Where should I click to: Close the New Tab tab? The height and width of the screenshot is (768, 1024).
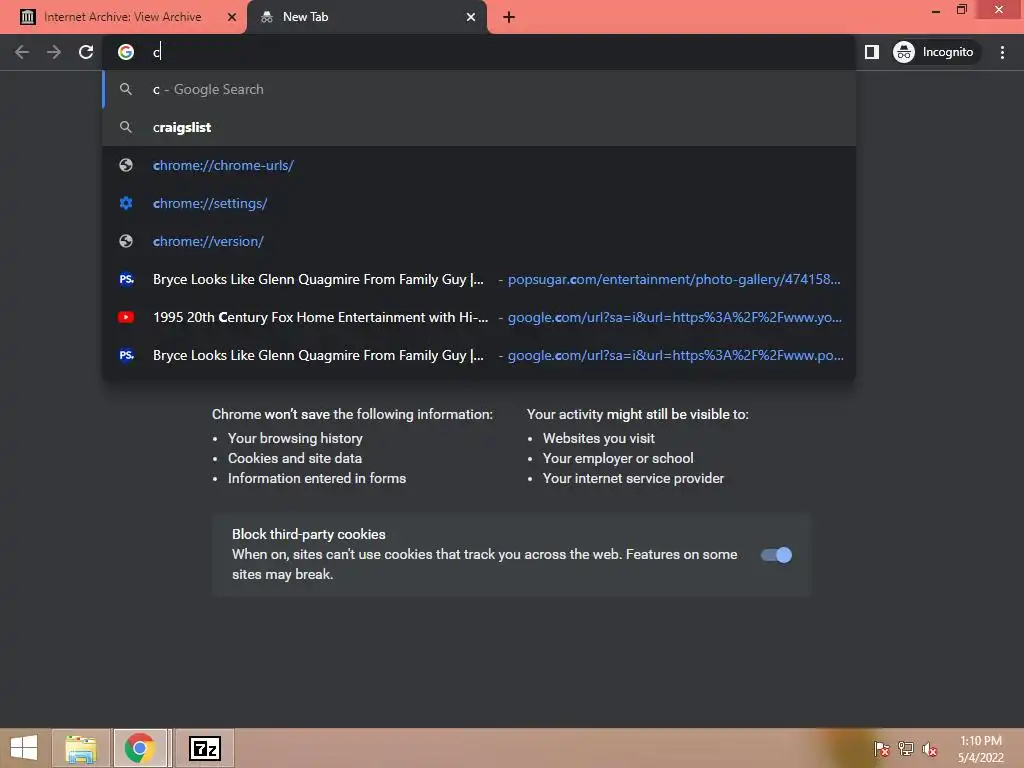click(x=471, y=17)
